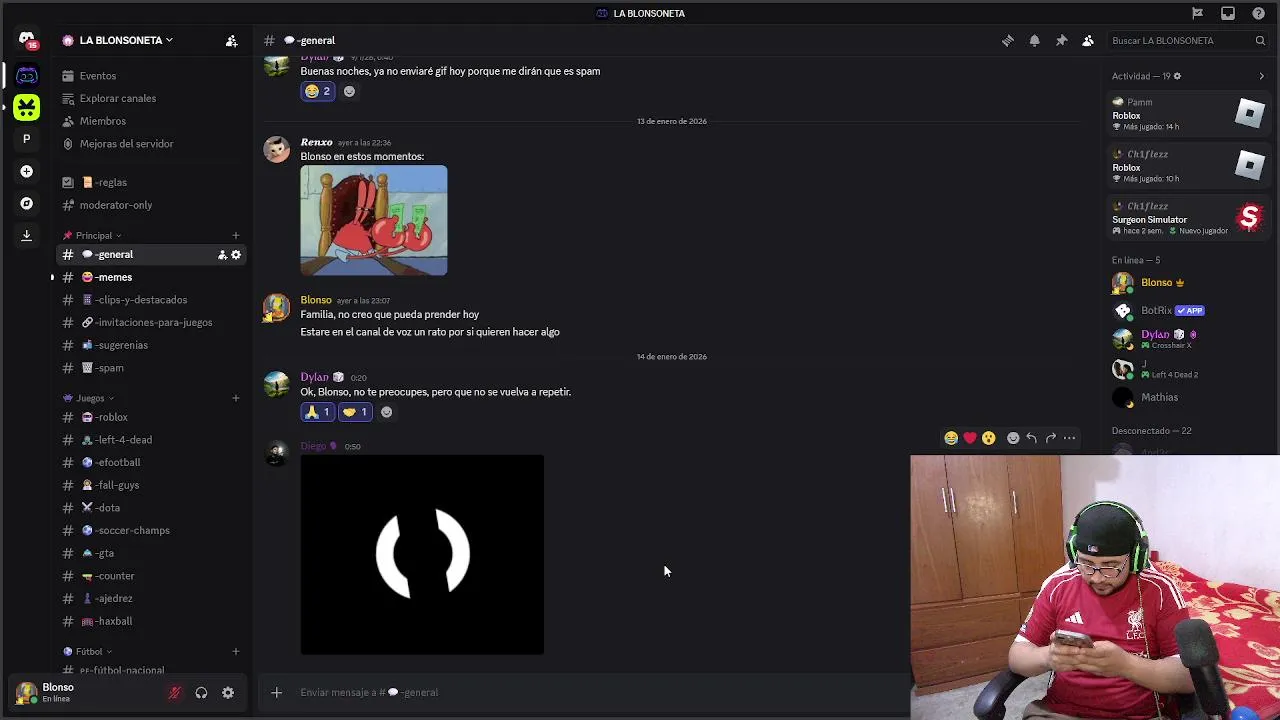Image resolution: width=1280 pixels, height=720 pixels.
Task: Click the magnifier icon in search box
Action: point(1260,41)
